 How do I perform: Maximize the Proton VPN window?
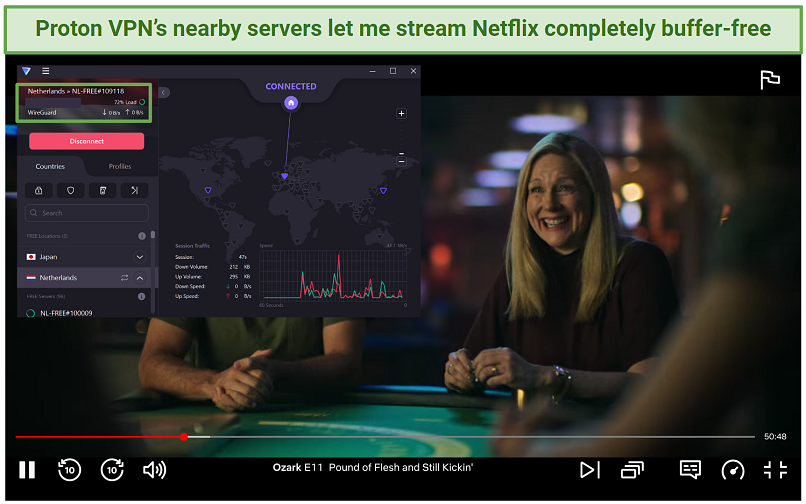(393, 71)
